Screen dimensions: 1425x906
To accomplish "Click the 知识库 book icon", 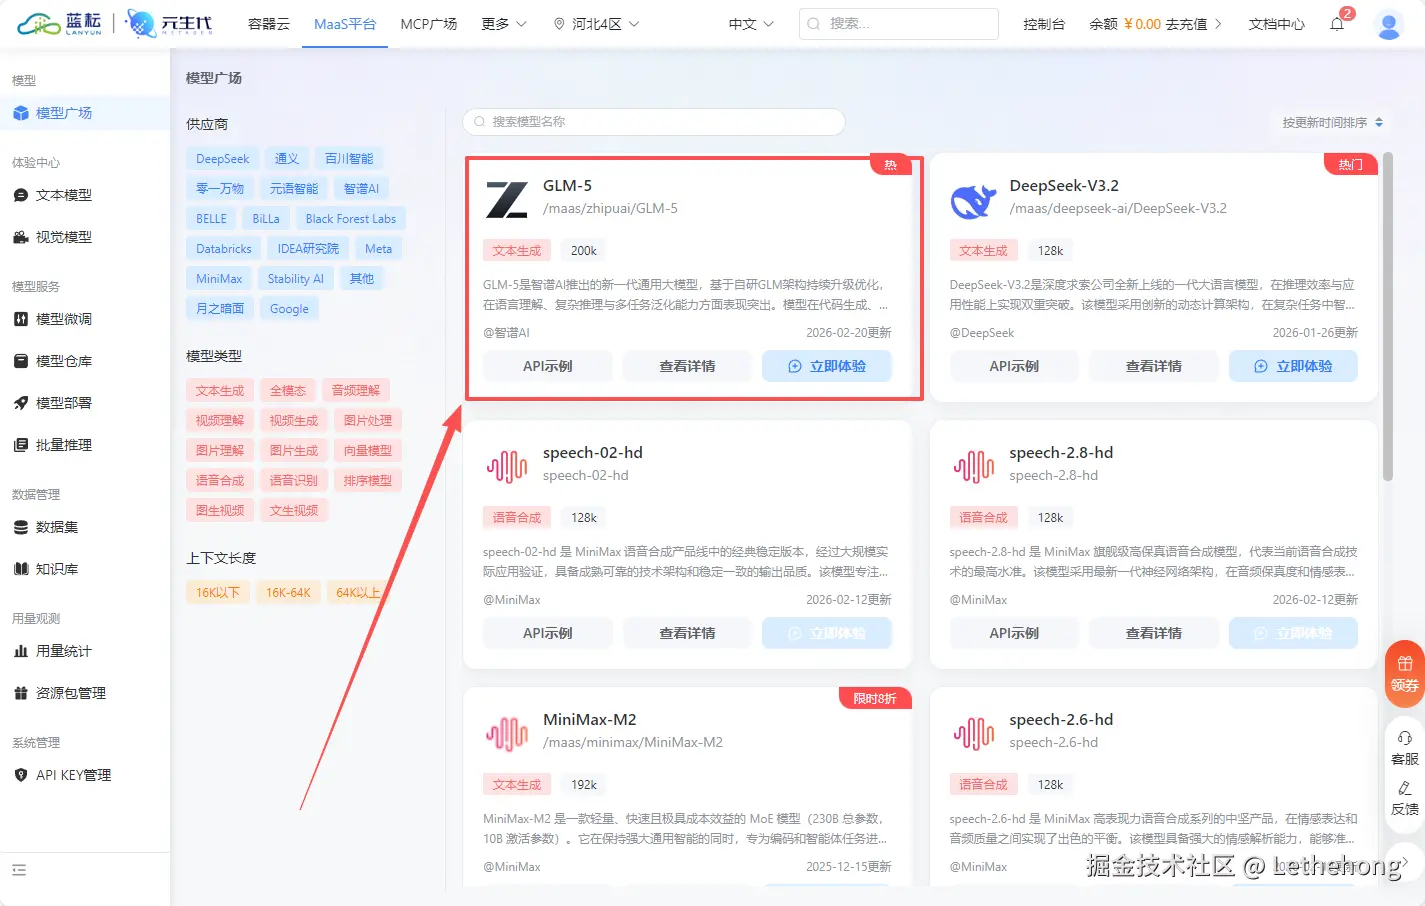I will [x=21, y=569].
